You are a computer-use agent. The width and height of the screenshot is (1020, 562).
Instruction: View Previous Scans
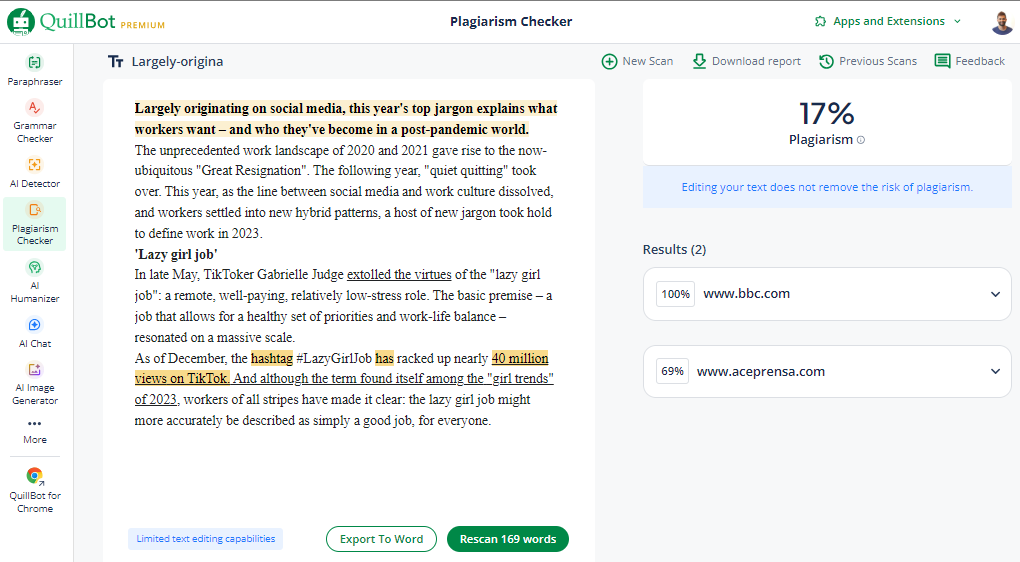(x=867, y=61)
